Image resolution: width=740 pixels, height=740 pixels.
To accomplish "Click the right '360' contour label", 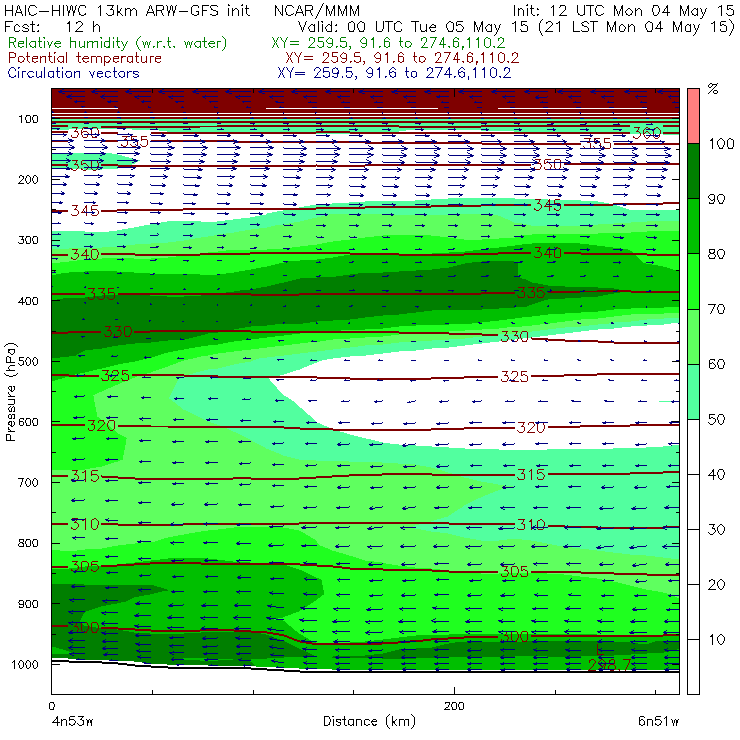I will coord(647,133).
